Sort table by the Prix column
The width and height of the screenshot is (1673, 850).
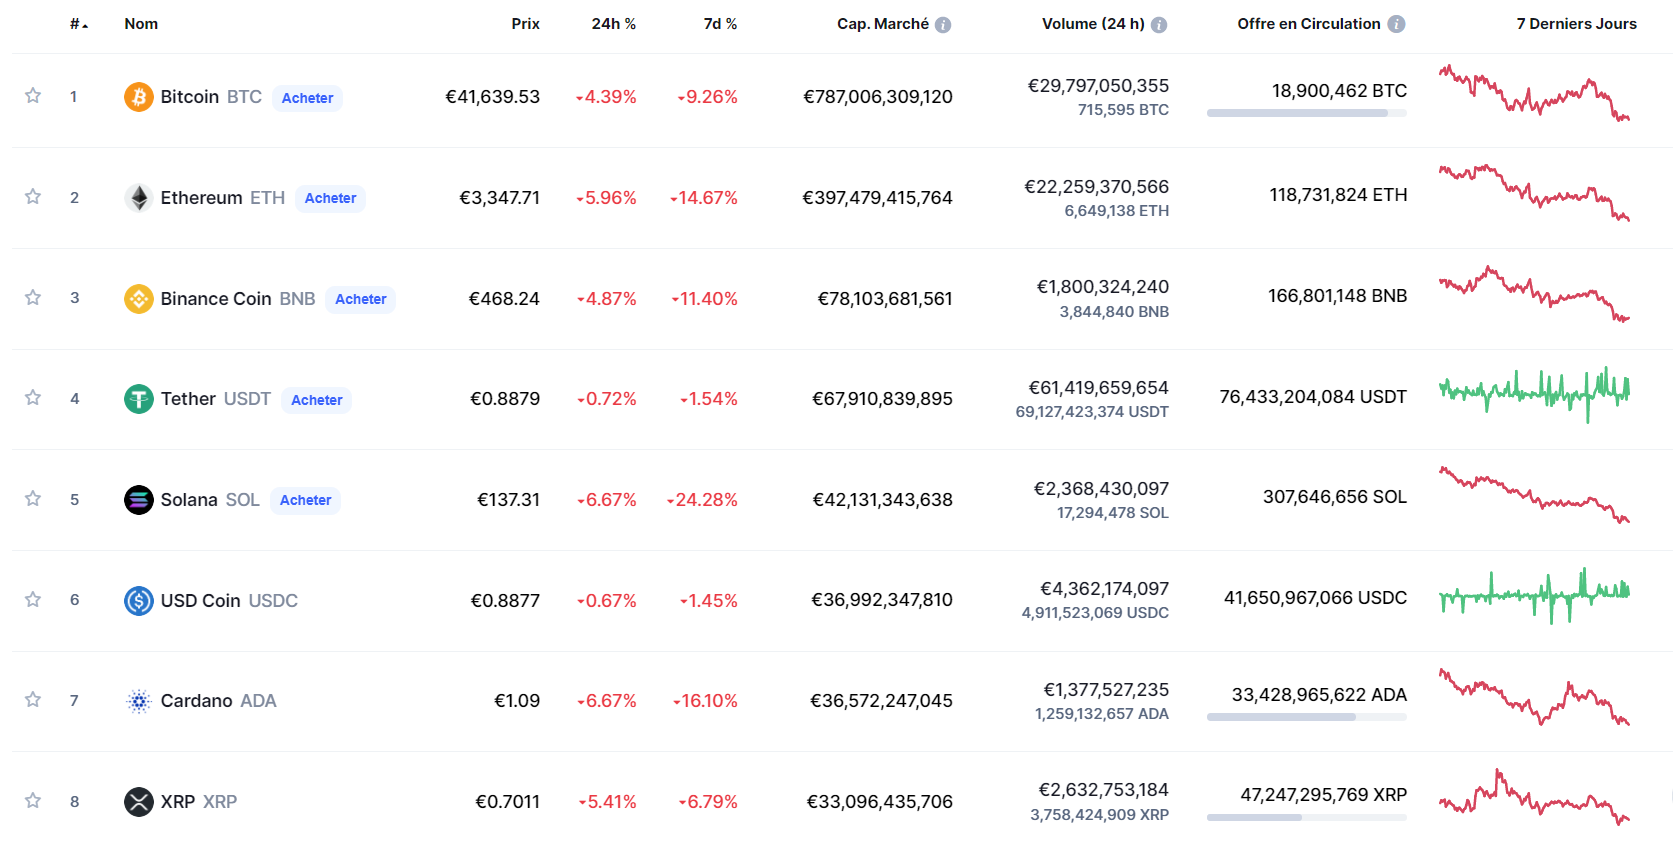(x=525, y=24)
